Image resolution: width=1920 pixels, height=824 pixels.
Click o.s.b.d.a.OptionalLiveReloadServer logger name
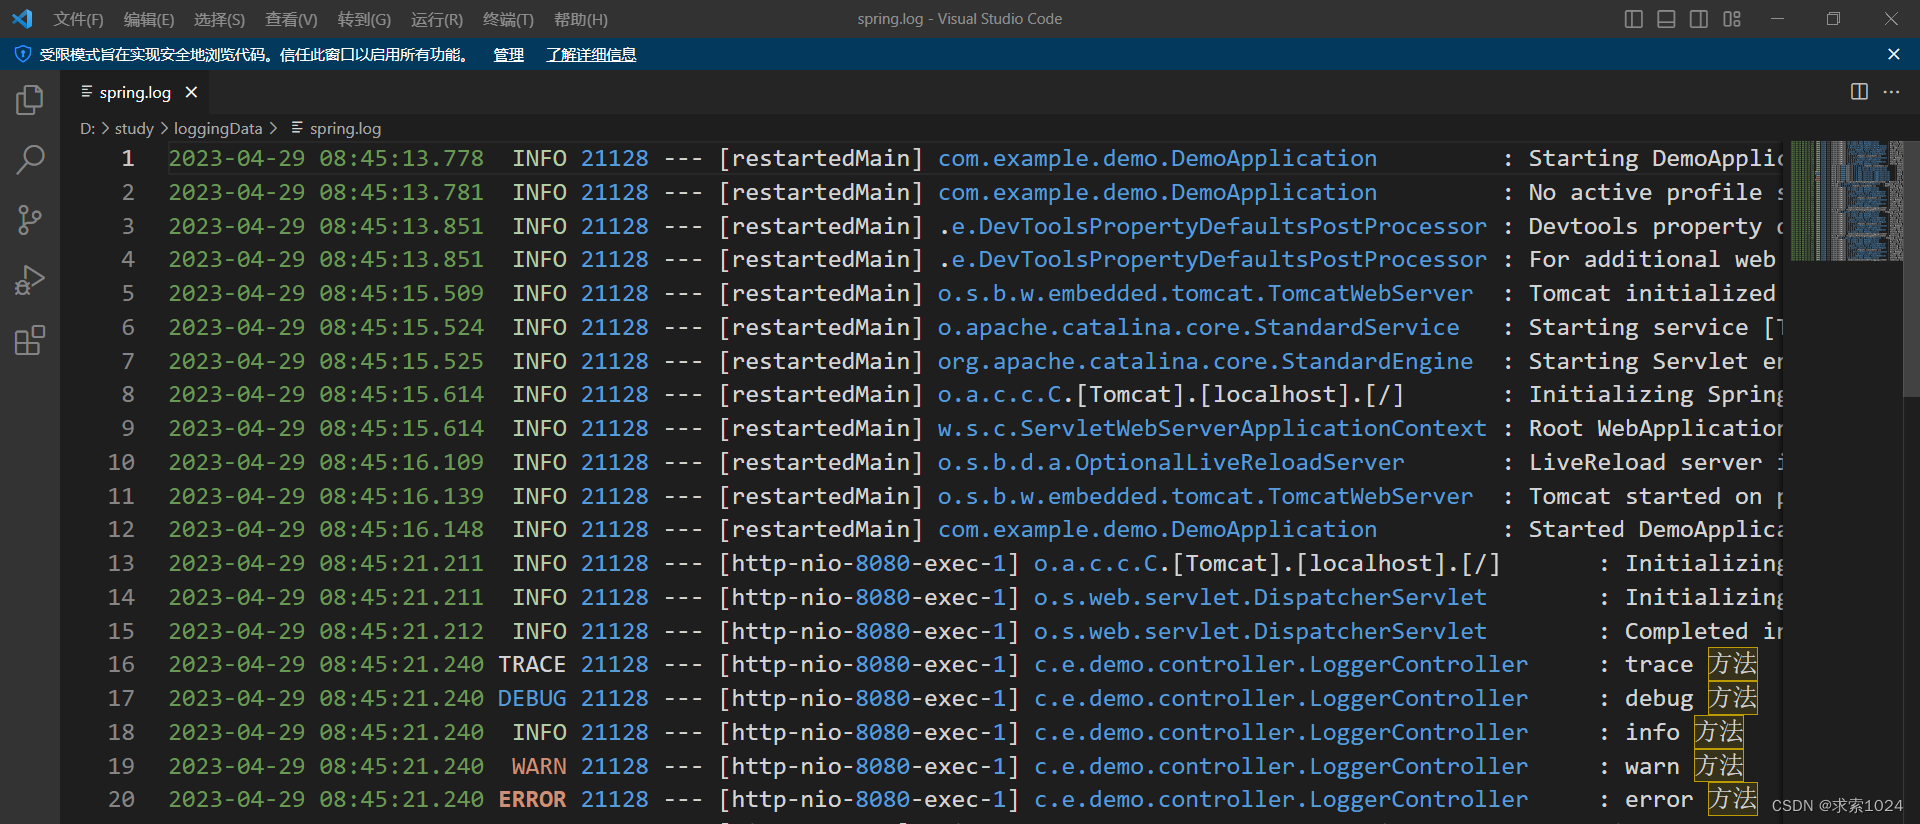coord(1171,462)
